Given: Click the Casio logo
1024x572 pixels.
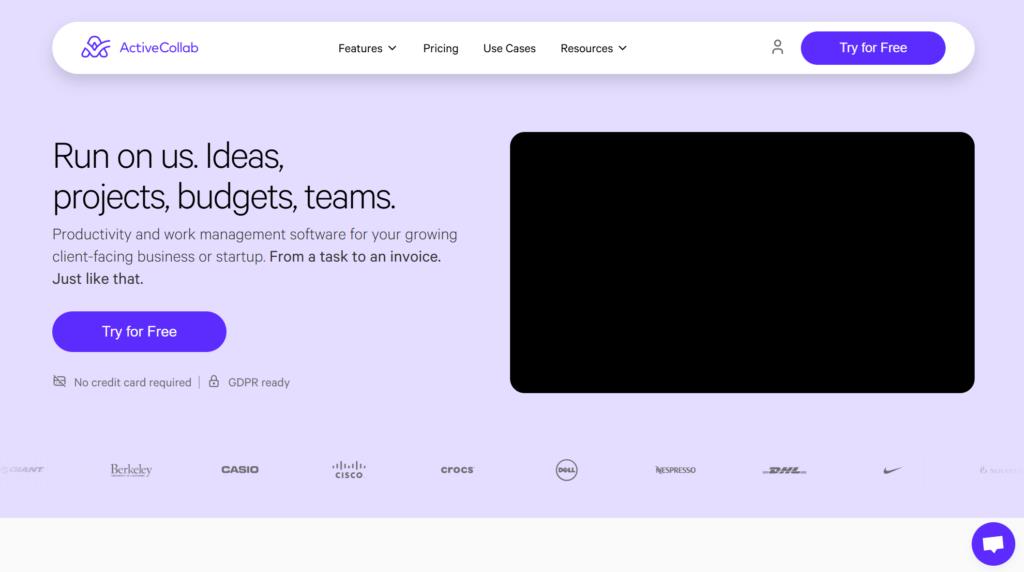Looking at the screenshot, I should pyautogui.click(x=240, y=469).
